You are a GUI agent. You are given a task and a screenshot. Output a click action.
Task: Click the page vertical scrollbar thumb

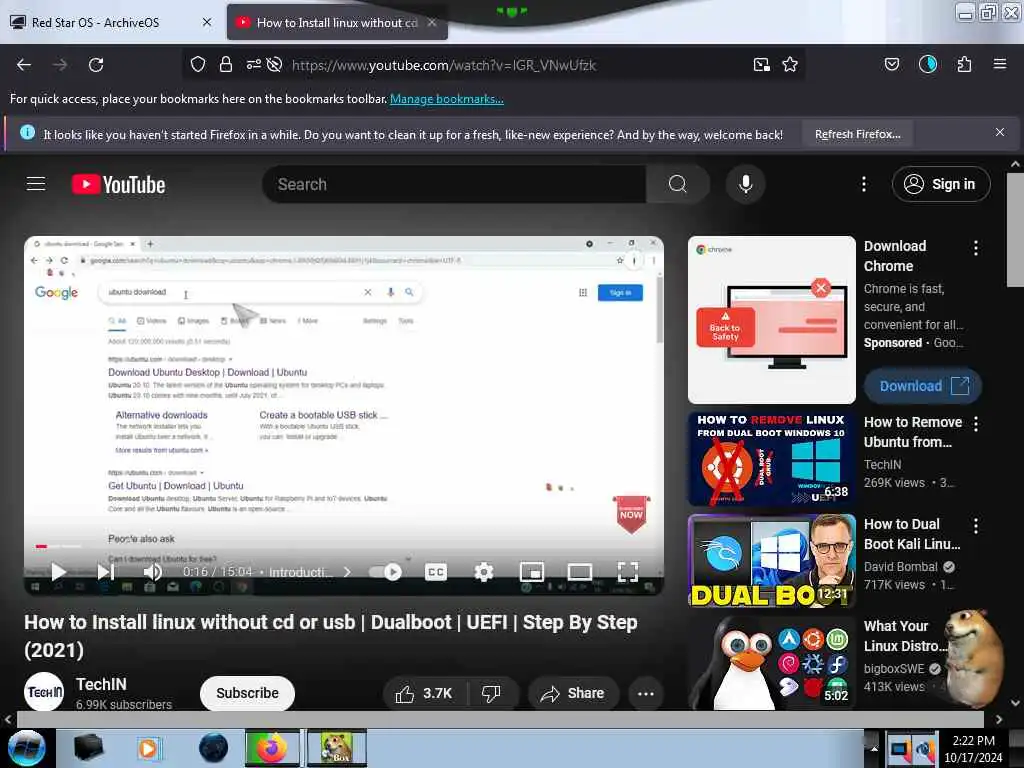tap(1015, 229)
